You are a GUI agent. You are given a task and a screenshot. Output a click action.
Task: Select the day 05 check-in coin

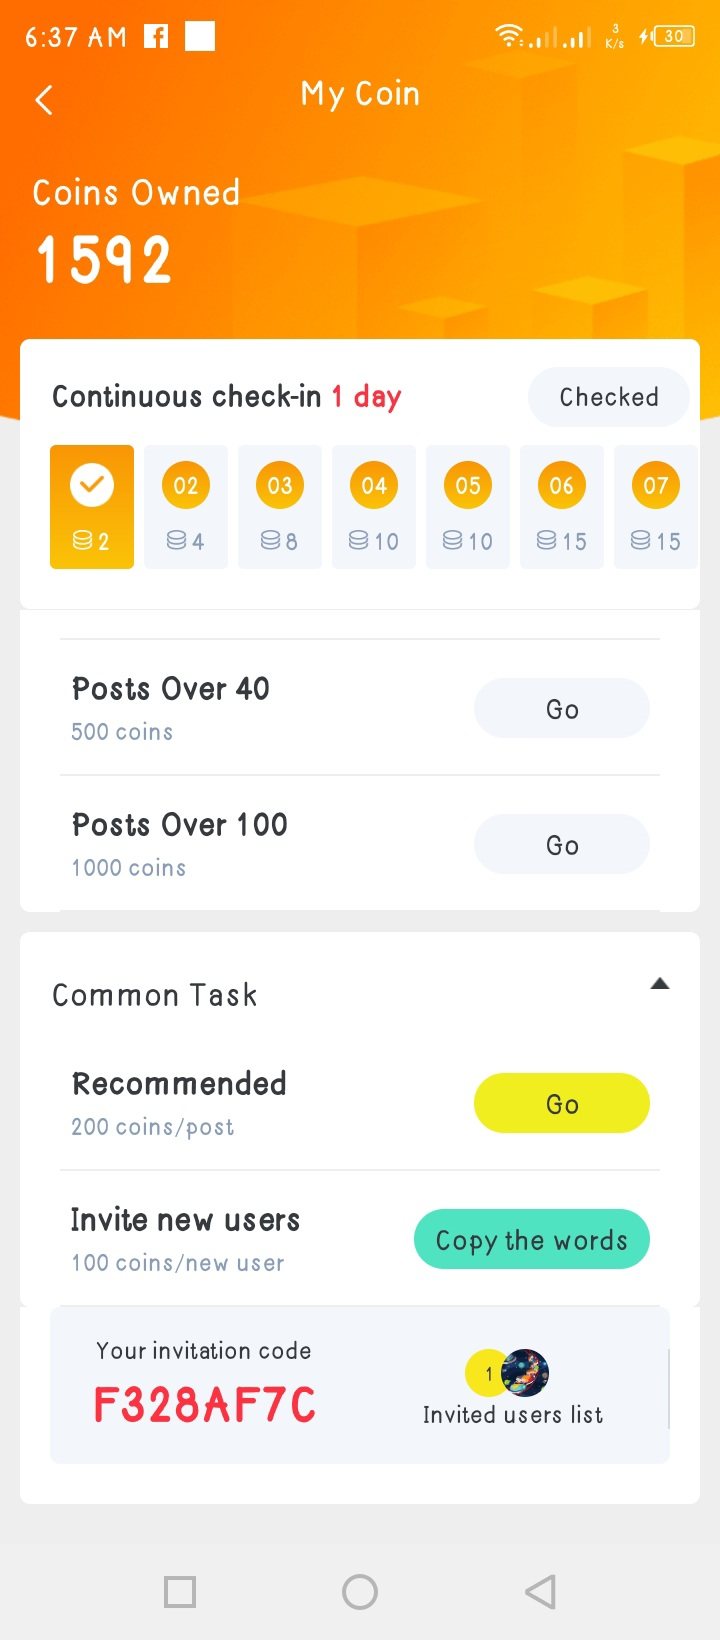point(468,486)
